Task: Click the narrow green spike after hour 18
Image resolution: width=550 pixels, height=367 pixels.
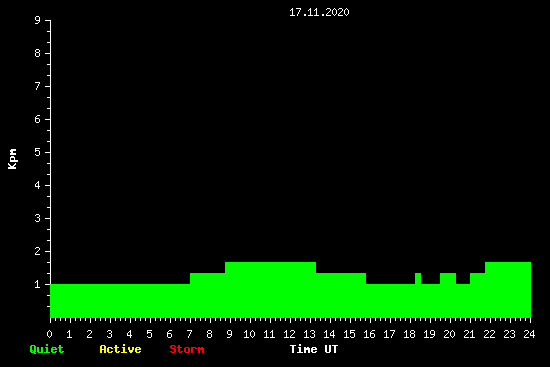Action: click(x=418, y=278)
